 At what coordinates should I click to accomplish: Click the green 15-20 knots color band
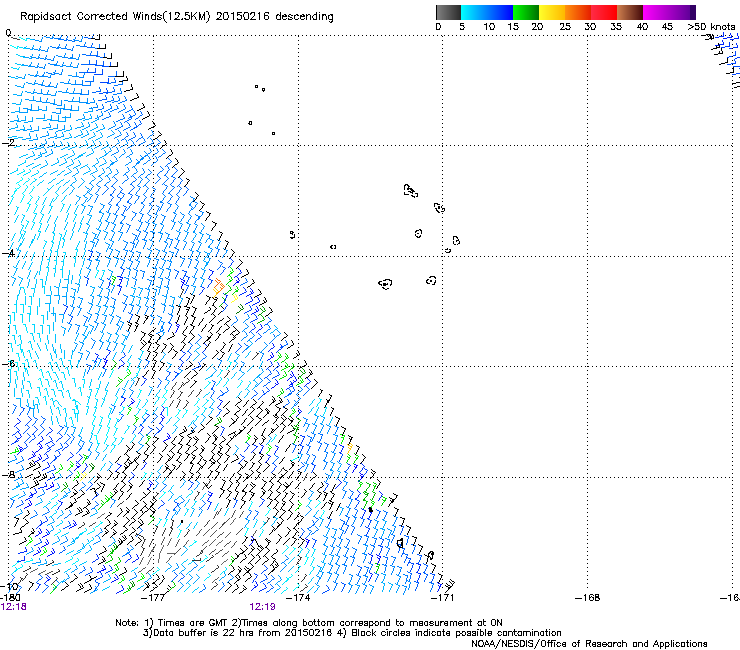[526, 12]
